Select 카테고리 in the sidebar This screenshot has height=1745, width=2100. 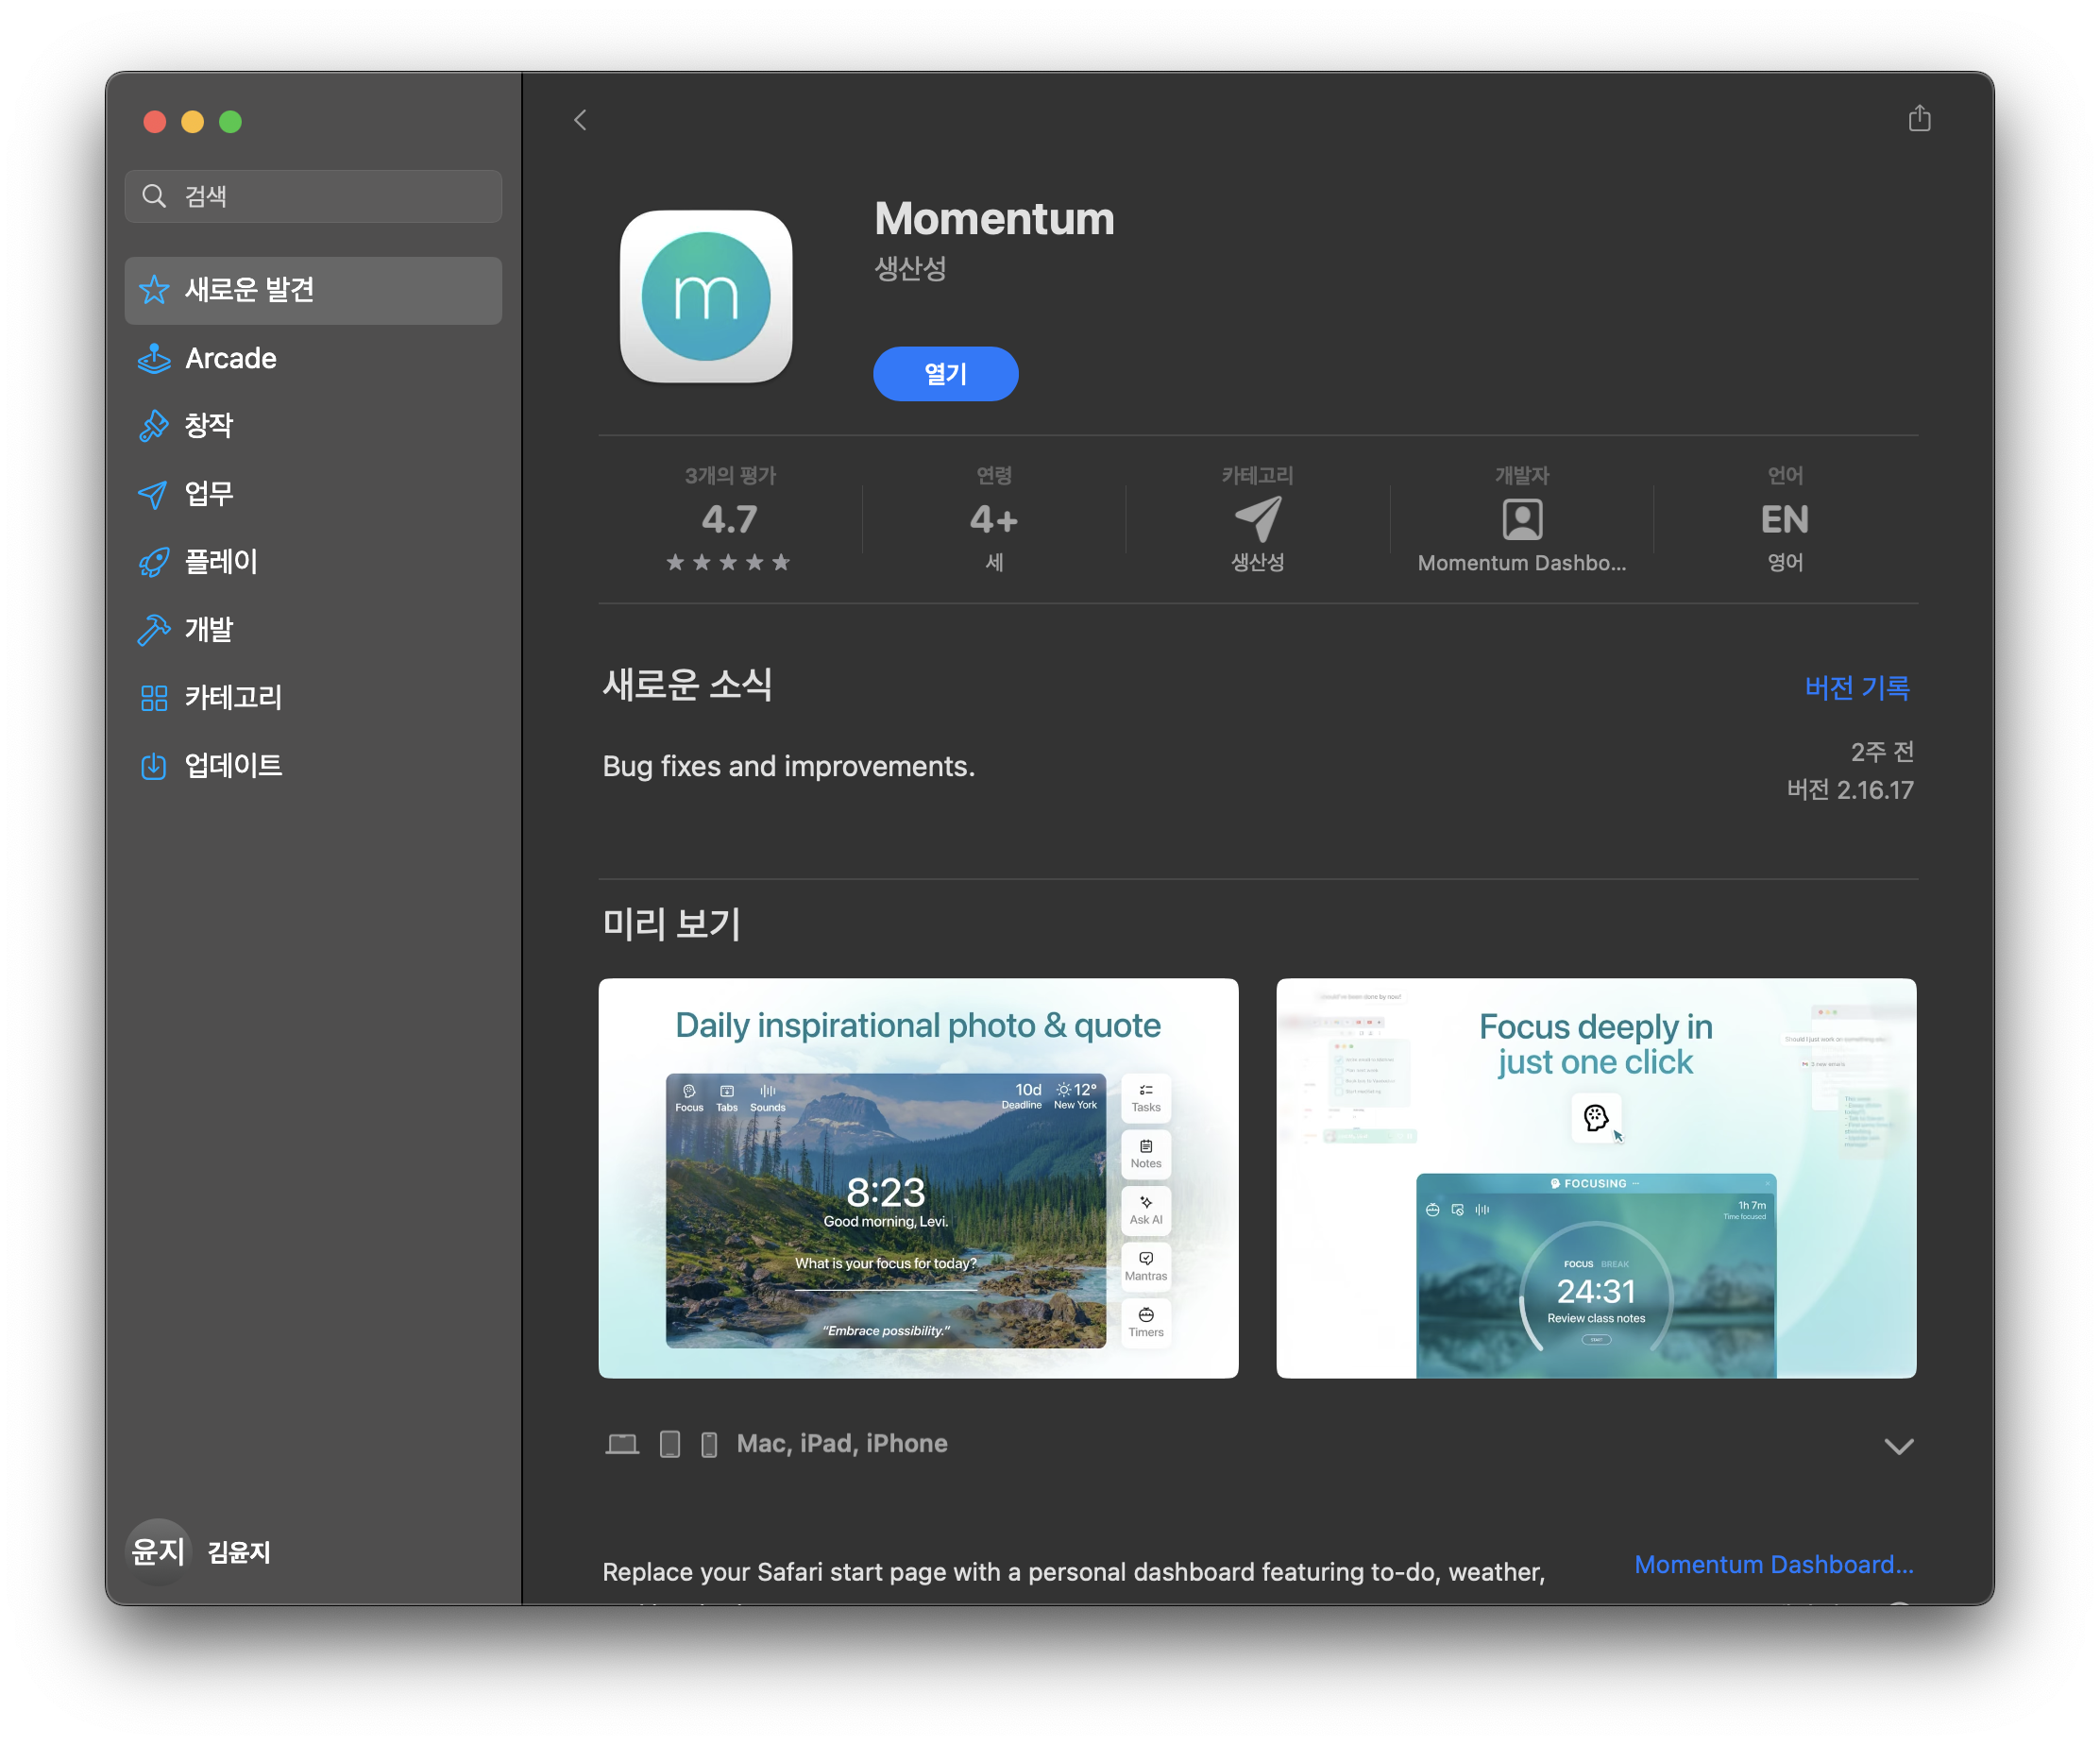(x=233, y=698)
